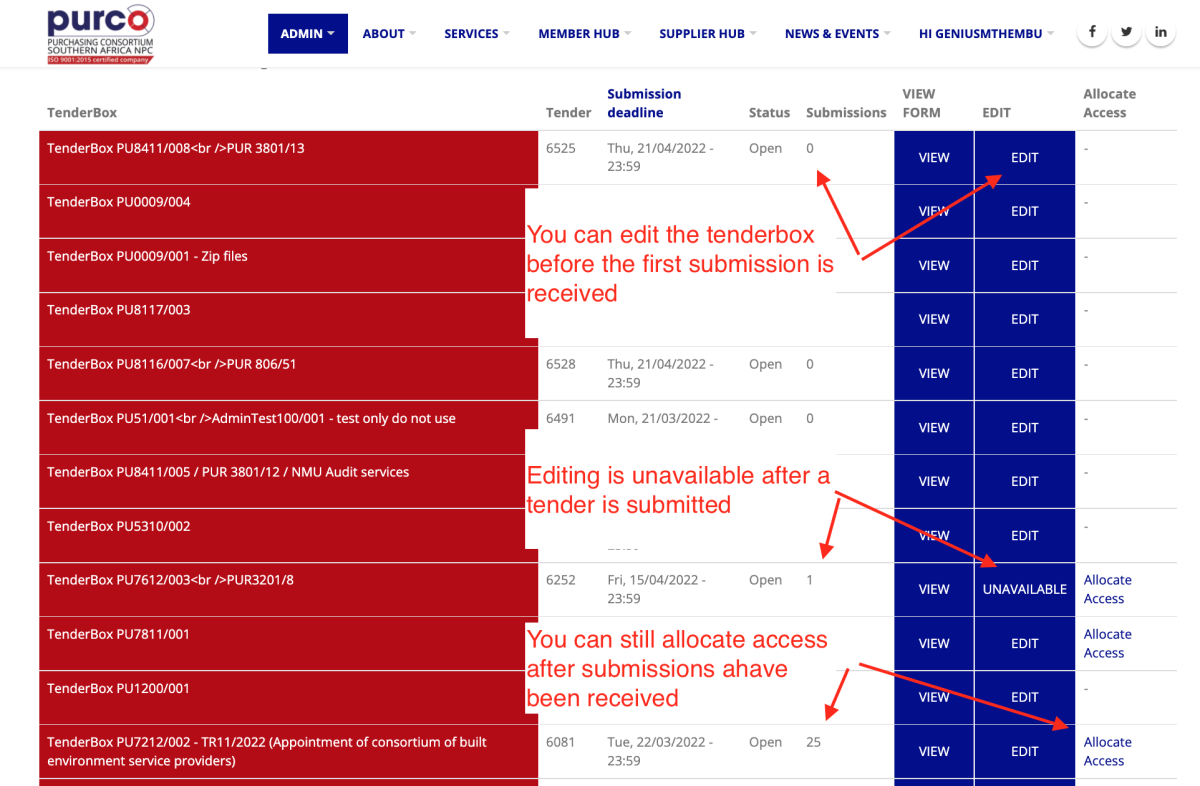Click UNAVAILABLE button for TenderBox PU7612/003
The height and width of the screenshot is (786, 1200).
(1024, 590)
